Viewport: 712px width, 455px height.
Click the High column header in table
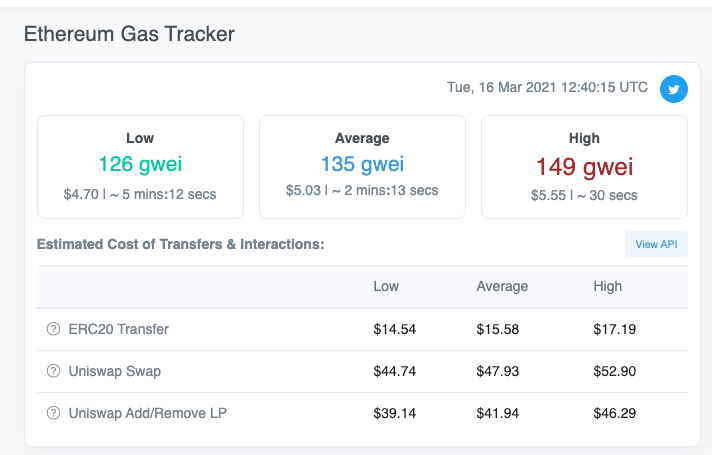(608, 287)
